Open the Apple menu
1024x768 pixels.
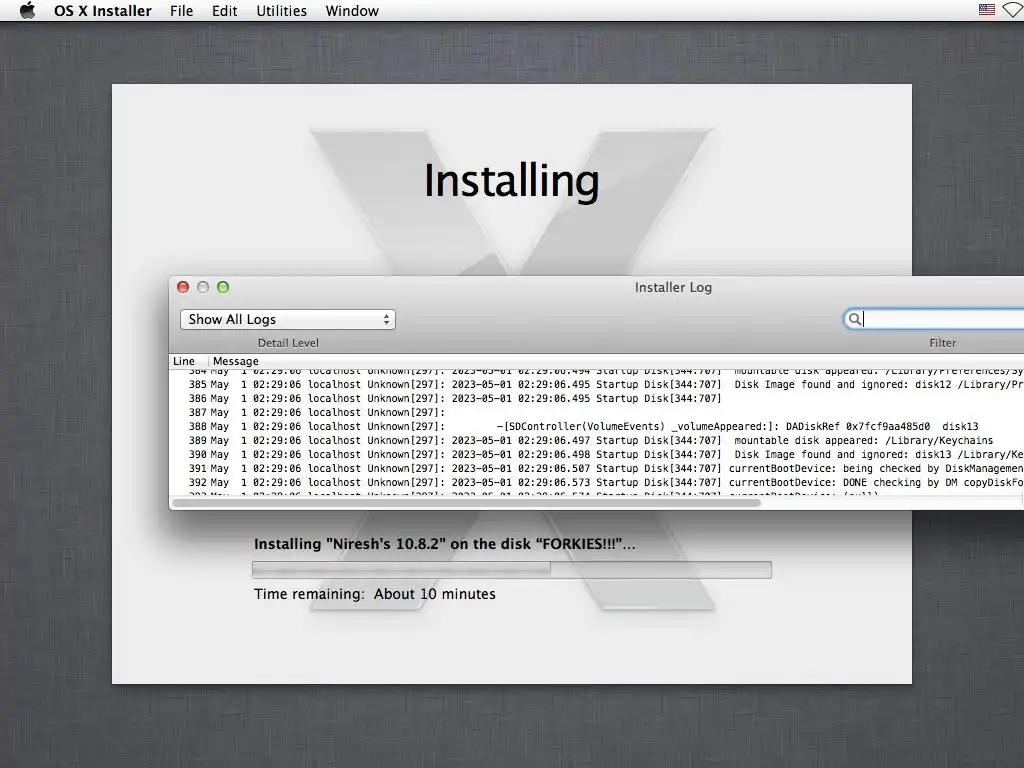[x=27, y=10]
